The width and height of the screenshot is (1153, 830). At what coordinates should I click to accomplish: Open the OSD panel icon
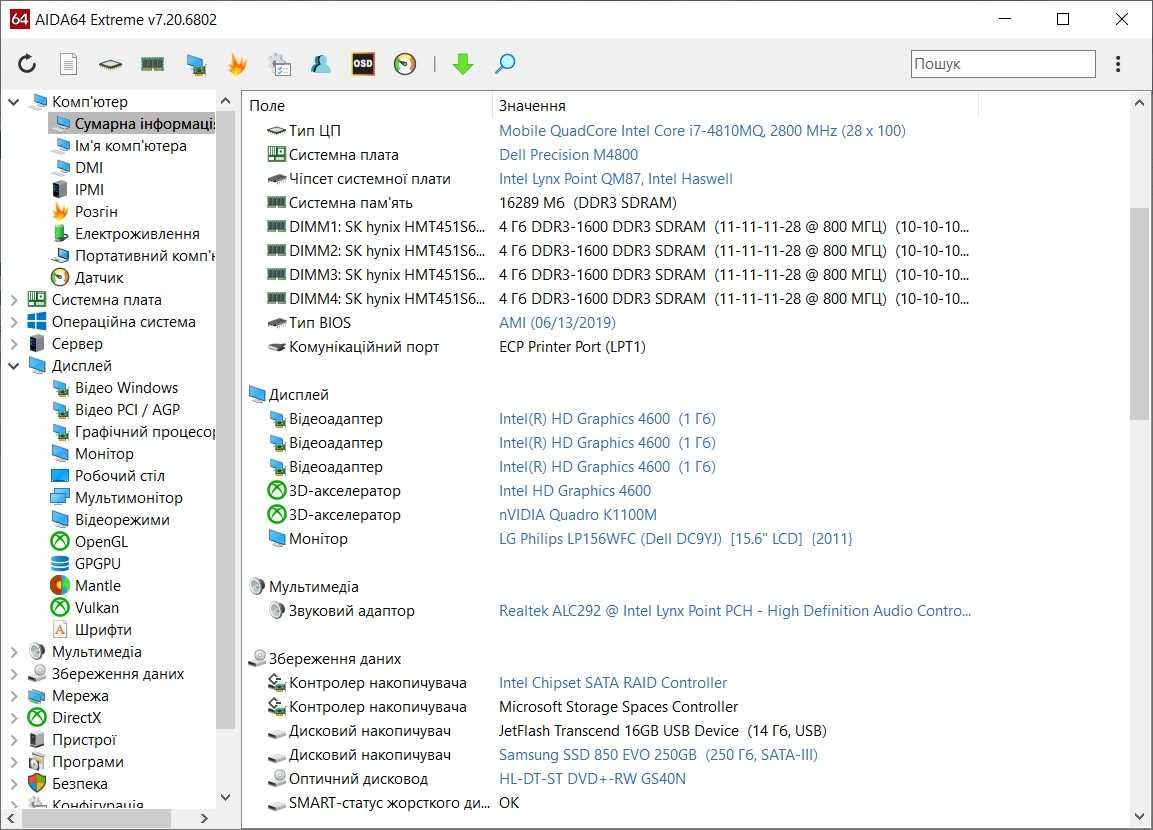363,64
